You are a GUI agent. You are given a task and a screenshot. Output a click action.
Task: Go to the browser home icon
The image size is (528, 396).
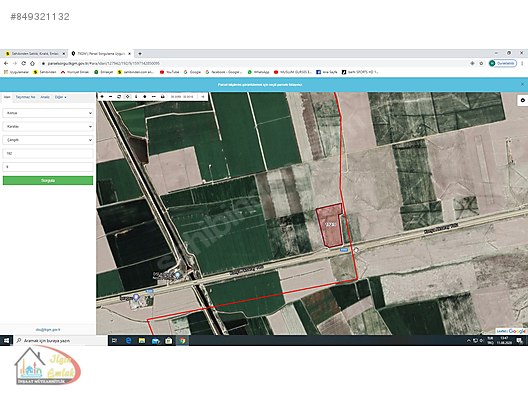tap(32, 63)
